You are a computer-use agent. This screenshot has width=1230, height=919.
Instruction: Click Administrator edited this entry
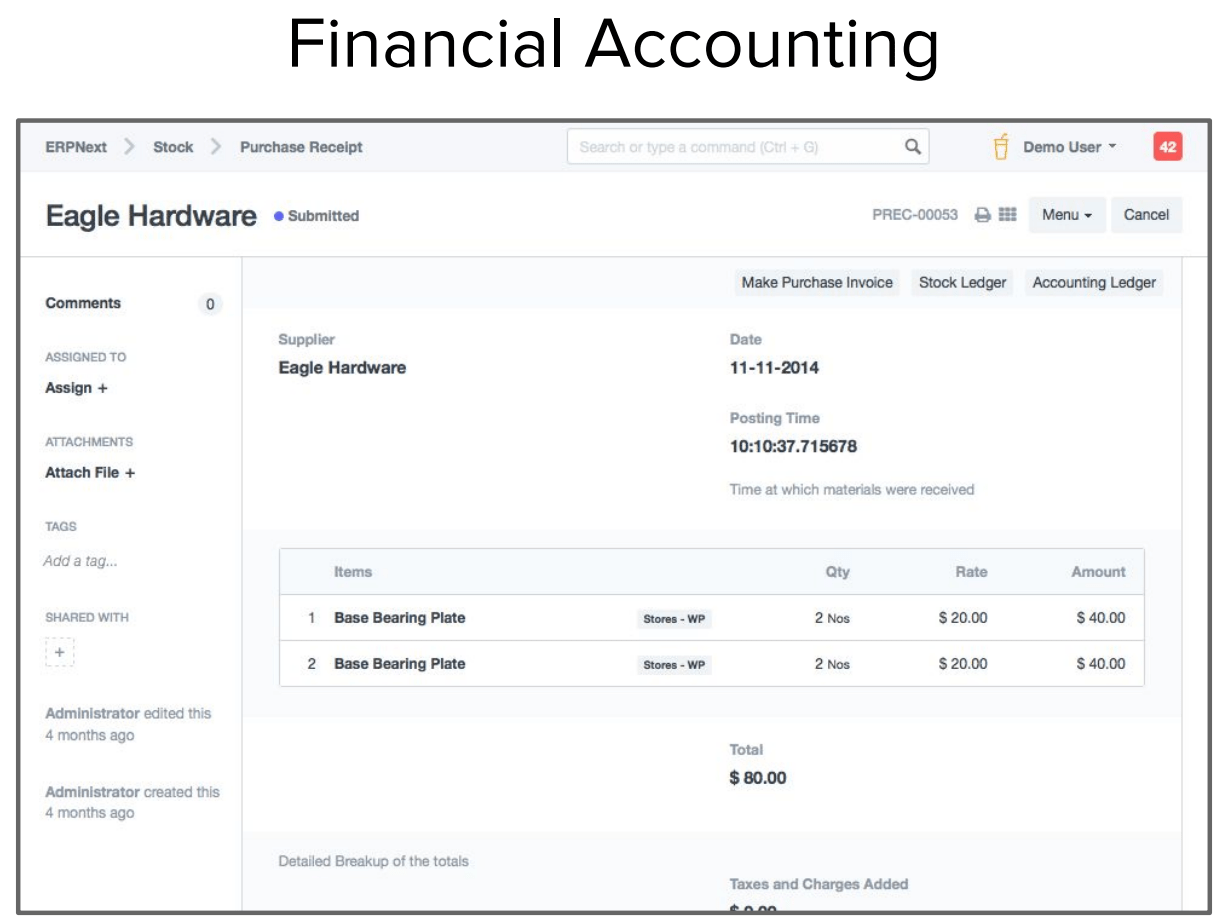[128, 724]
